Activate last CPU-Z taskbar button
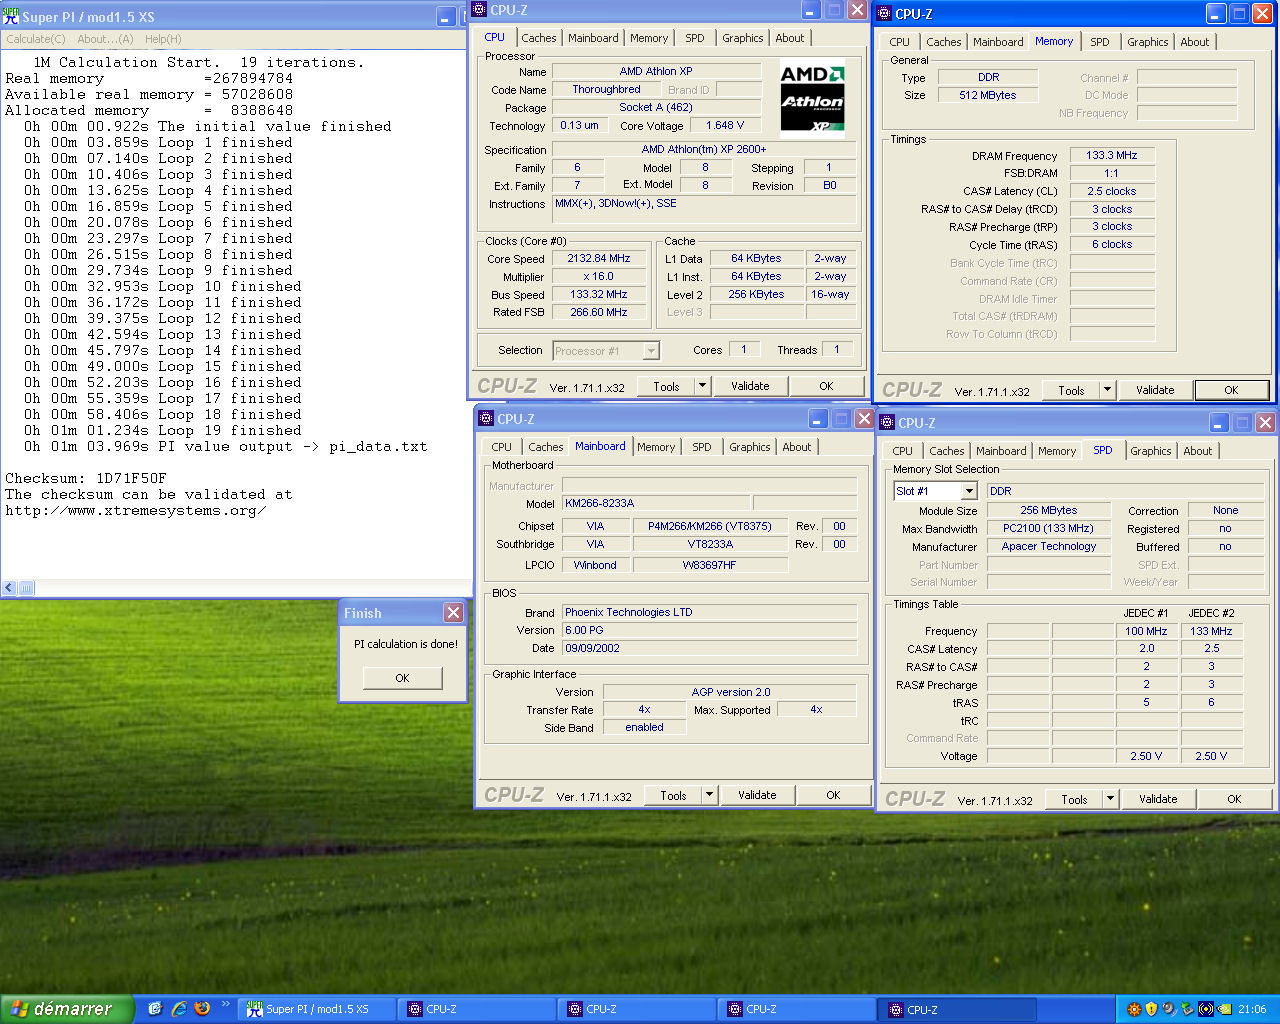Screen dimensions: 1280x1024 coord(956,1010)
